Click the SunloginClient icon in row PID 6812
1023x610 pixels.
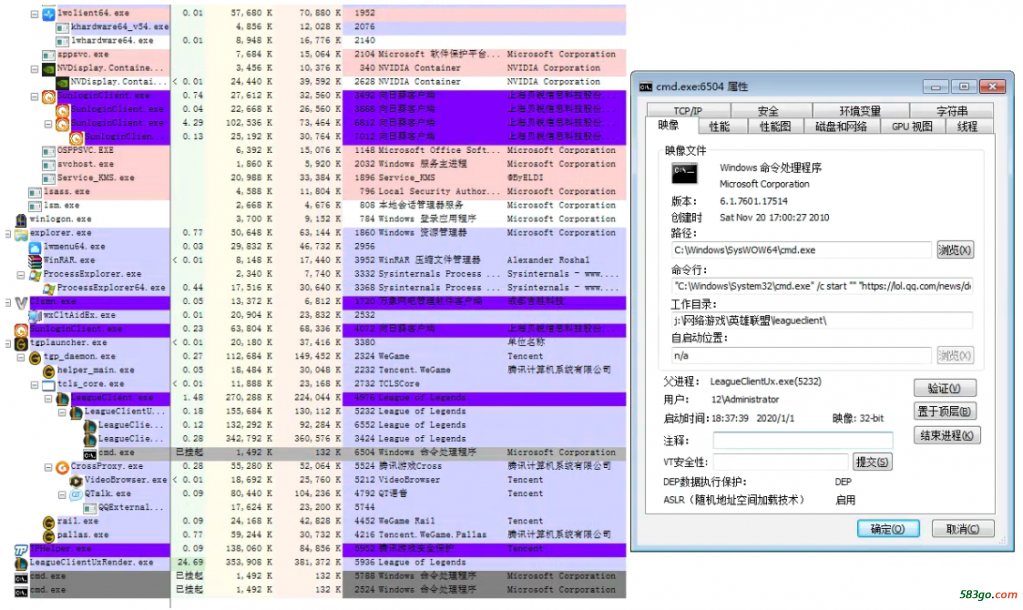pos(63,123)
